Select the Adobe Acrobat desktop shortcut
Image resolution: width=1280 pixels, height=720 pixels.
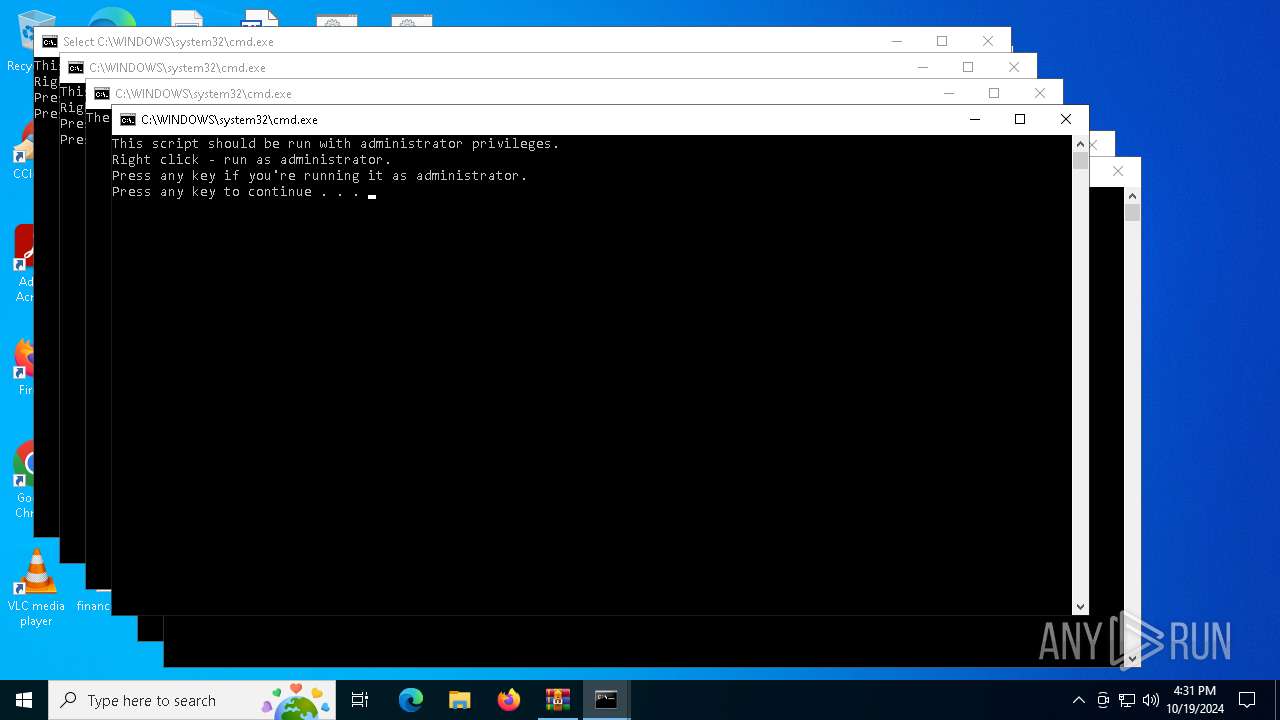click(22, 264)
